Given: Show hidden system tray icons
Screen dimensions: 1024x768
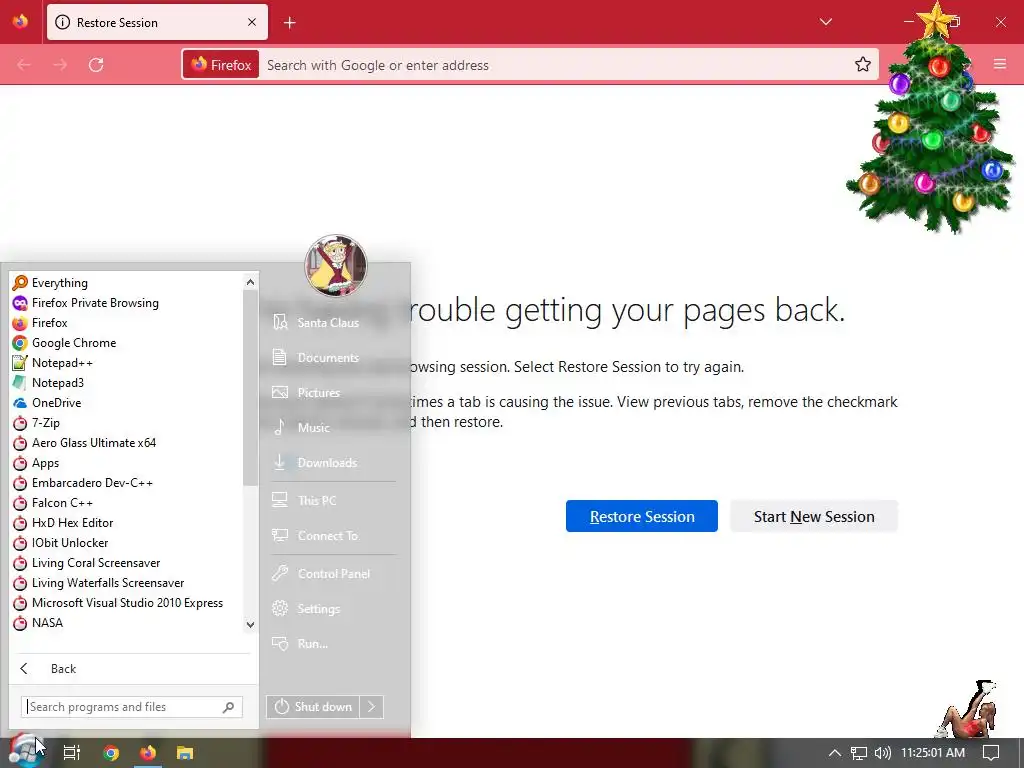Looking at the screenshot, I should (x=835, y=753).
